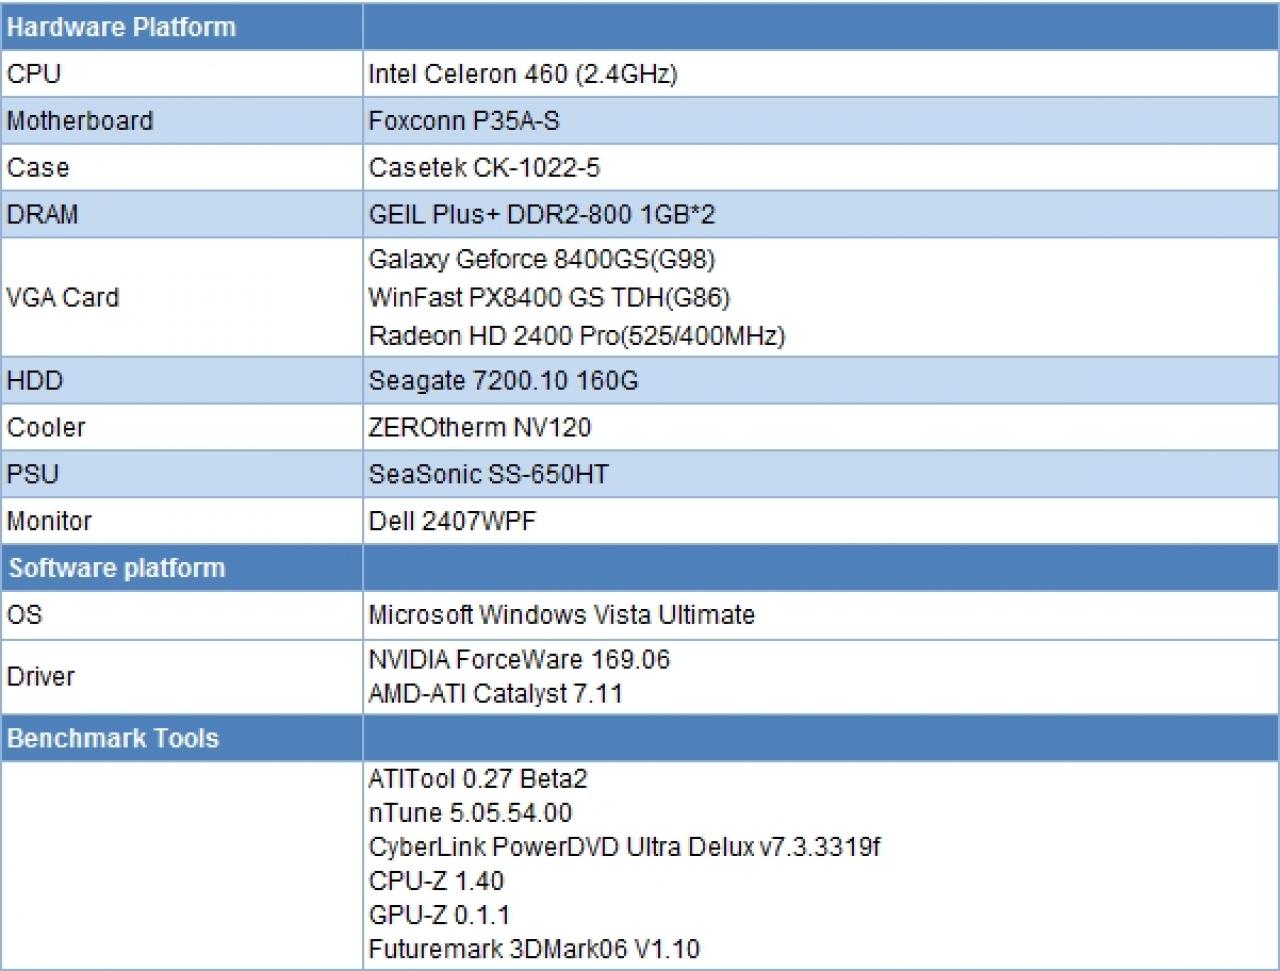The image size is (1280, 971).
Task: Select 'Seagate 7200.10 160G' value
Action: (x=503, y=380)
